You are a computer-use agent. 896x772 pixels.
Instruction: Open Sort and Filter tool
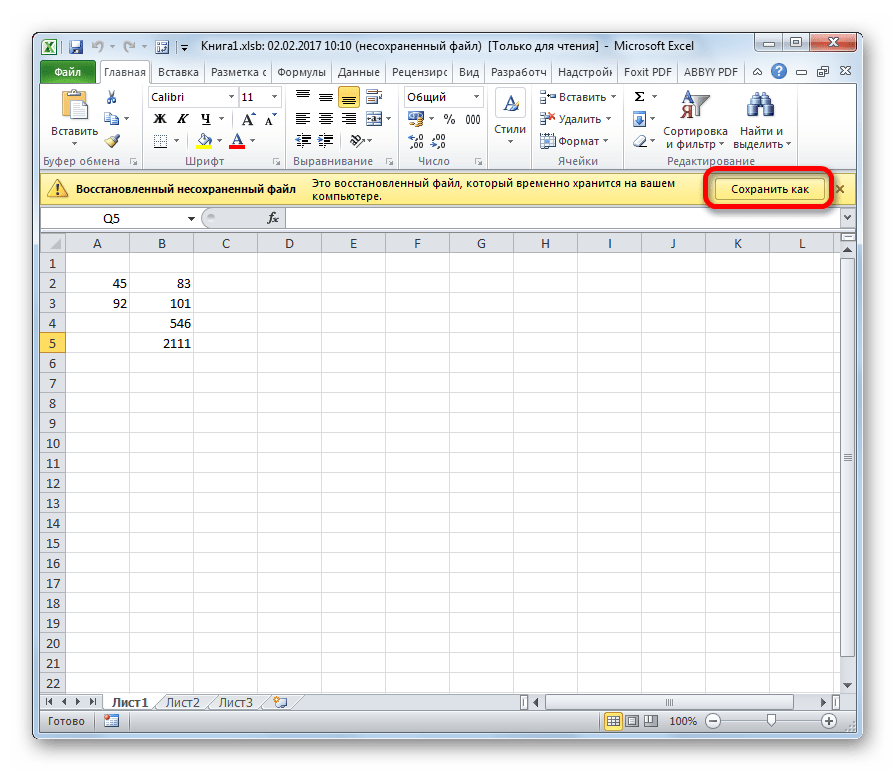click(694, 120)
